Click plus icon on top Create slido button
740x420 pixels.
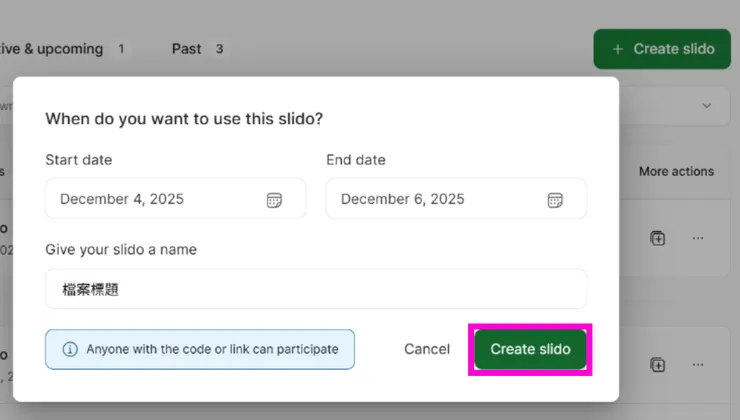coord(617,49)
